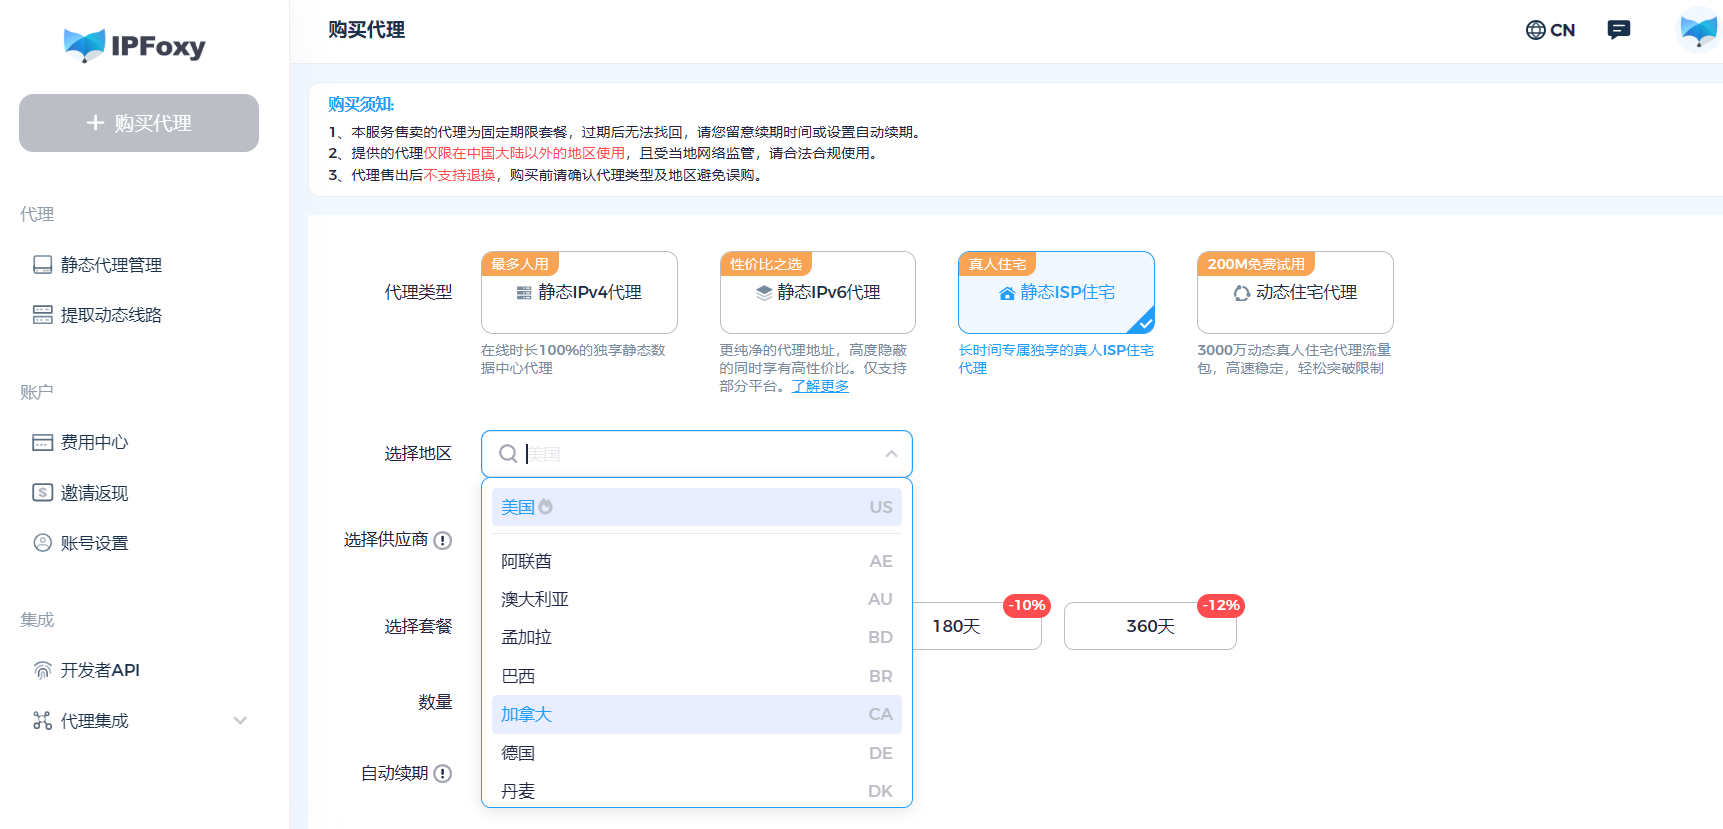
Task: Open the 了解更多 link
Action: [x=820, y=386]
